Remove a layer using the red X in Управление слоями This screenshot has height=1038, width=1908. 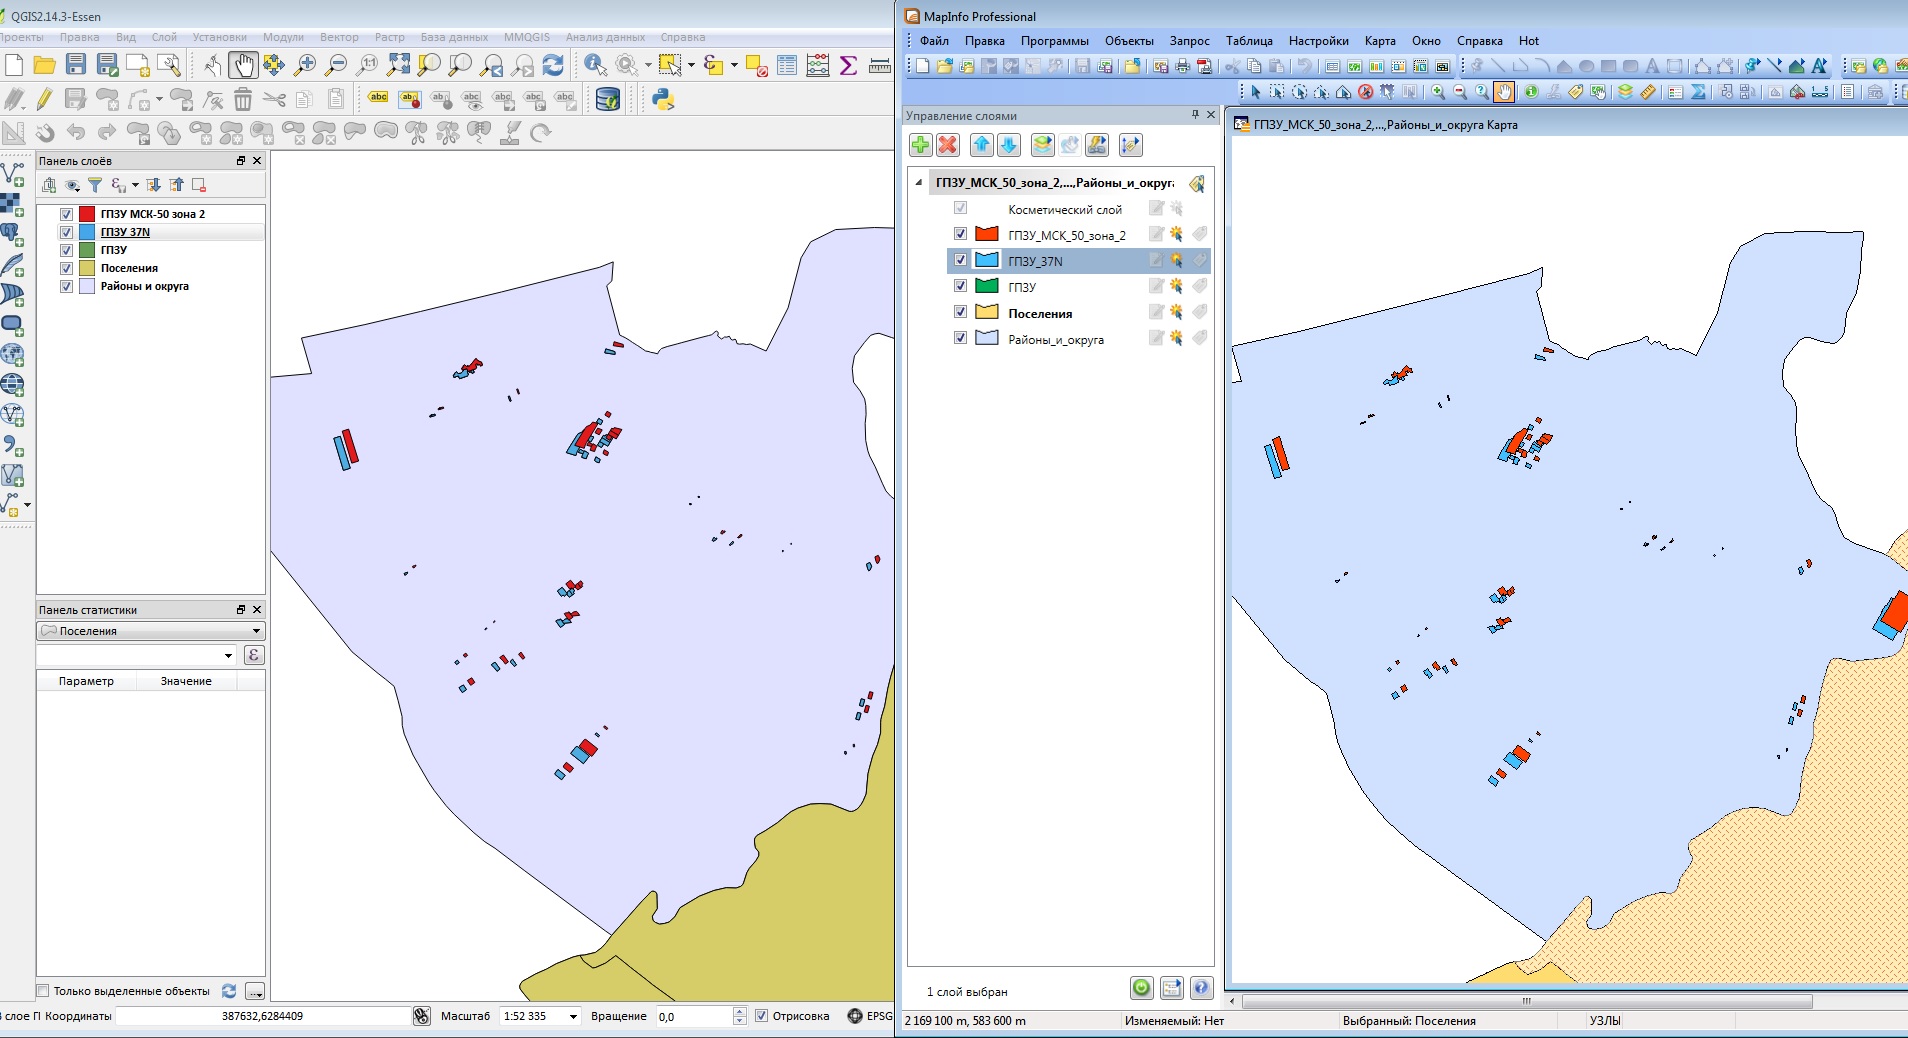pyautogui.click(x=948, y=145)
